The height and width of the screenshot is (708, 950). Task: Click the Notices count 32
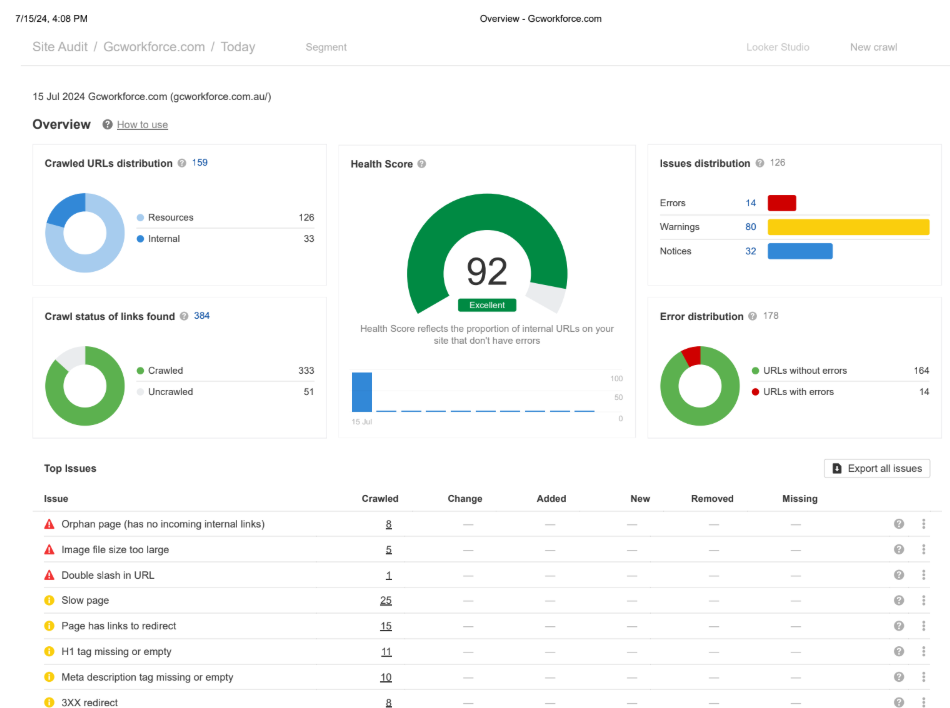pos(751,251)
